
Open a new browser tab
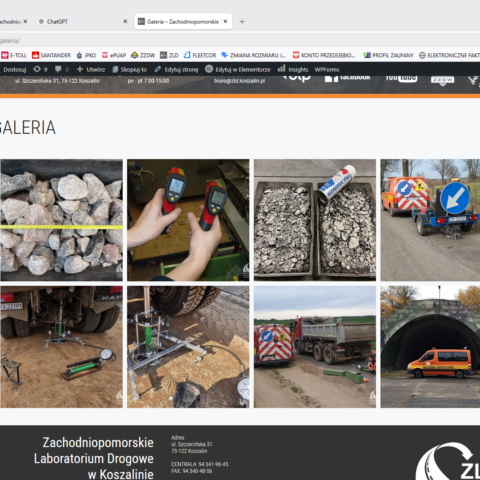coord(242,22)
